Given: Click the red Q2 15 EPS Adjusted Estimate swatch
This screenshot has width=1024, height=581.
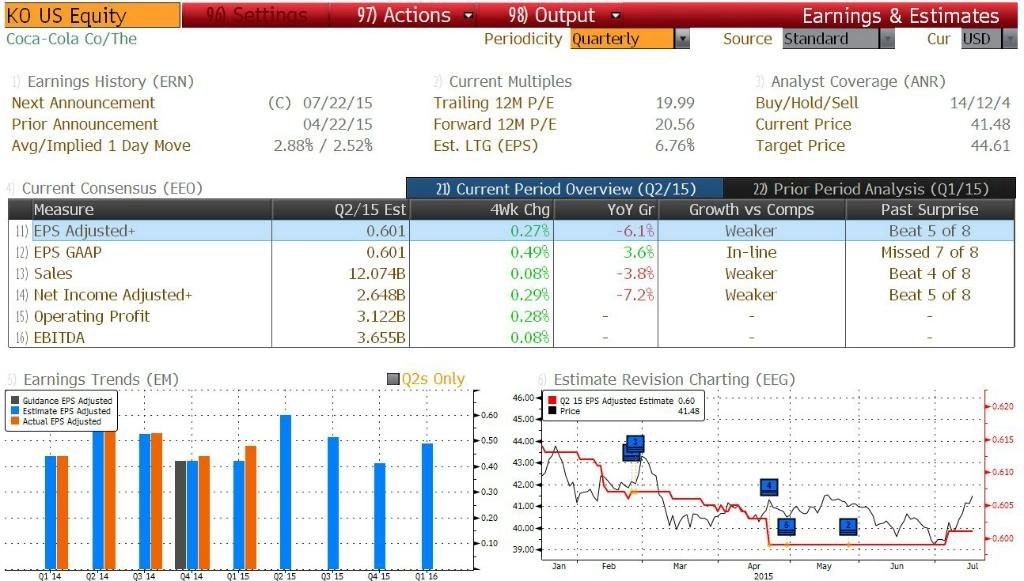Looking at the screenshot, I should 552,401.
